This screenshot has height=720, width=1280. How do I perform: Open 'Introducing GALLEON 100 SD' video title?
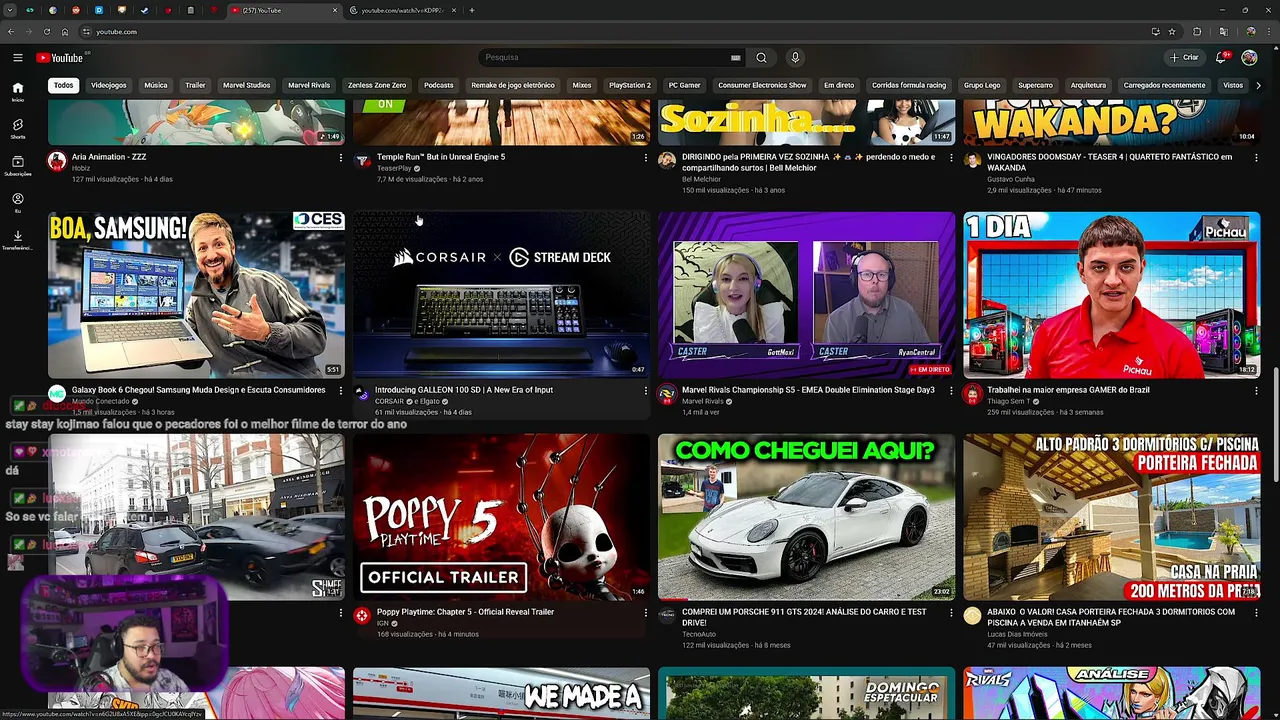pyautogui.click(x=464, y=390)
